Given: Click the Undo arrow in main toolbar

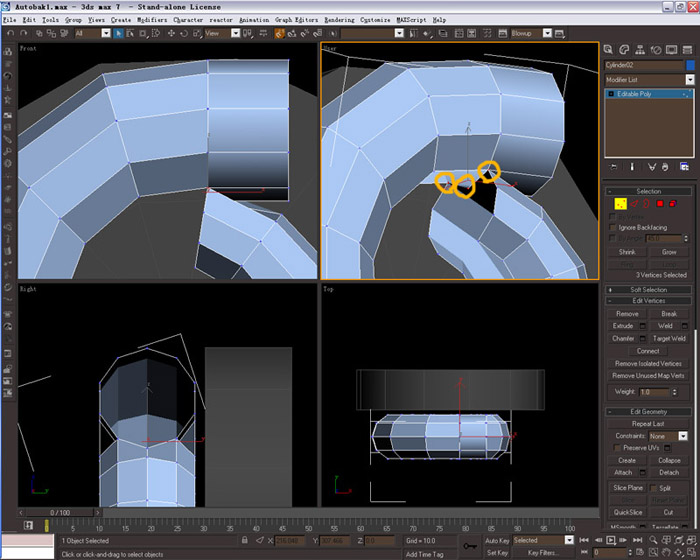Looking at the screenshot, I should 11,33.
